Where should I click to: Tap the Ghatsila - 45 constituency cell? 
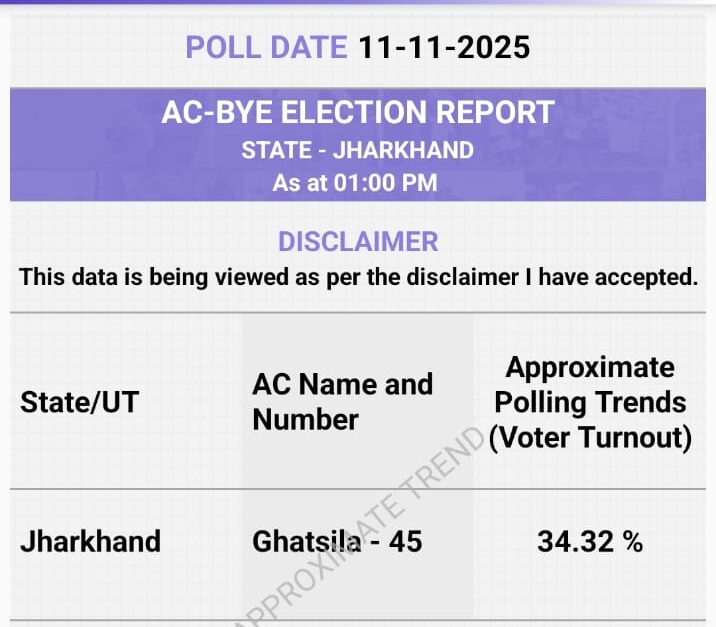click(x=337, y=541)
